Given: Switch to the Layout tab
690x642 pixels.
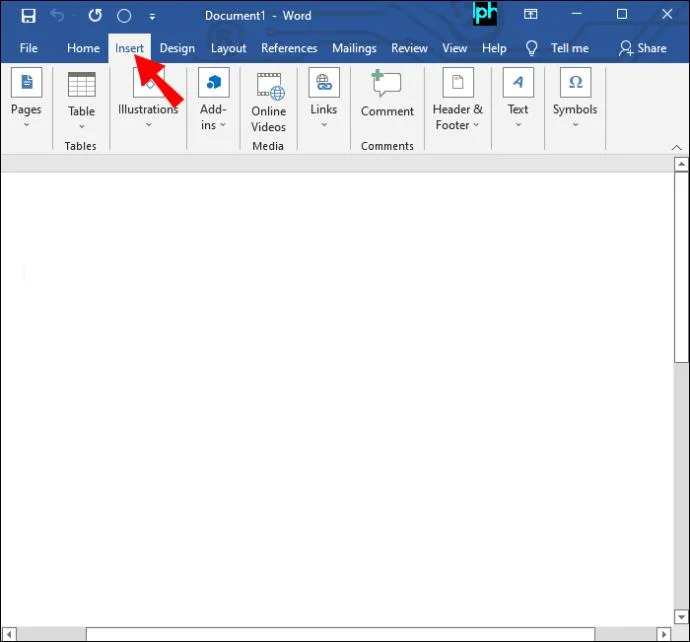Looking at the screenshot, I should [x=228, y=48].
